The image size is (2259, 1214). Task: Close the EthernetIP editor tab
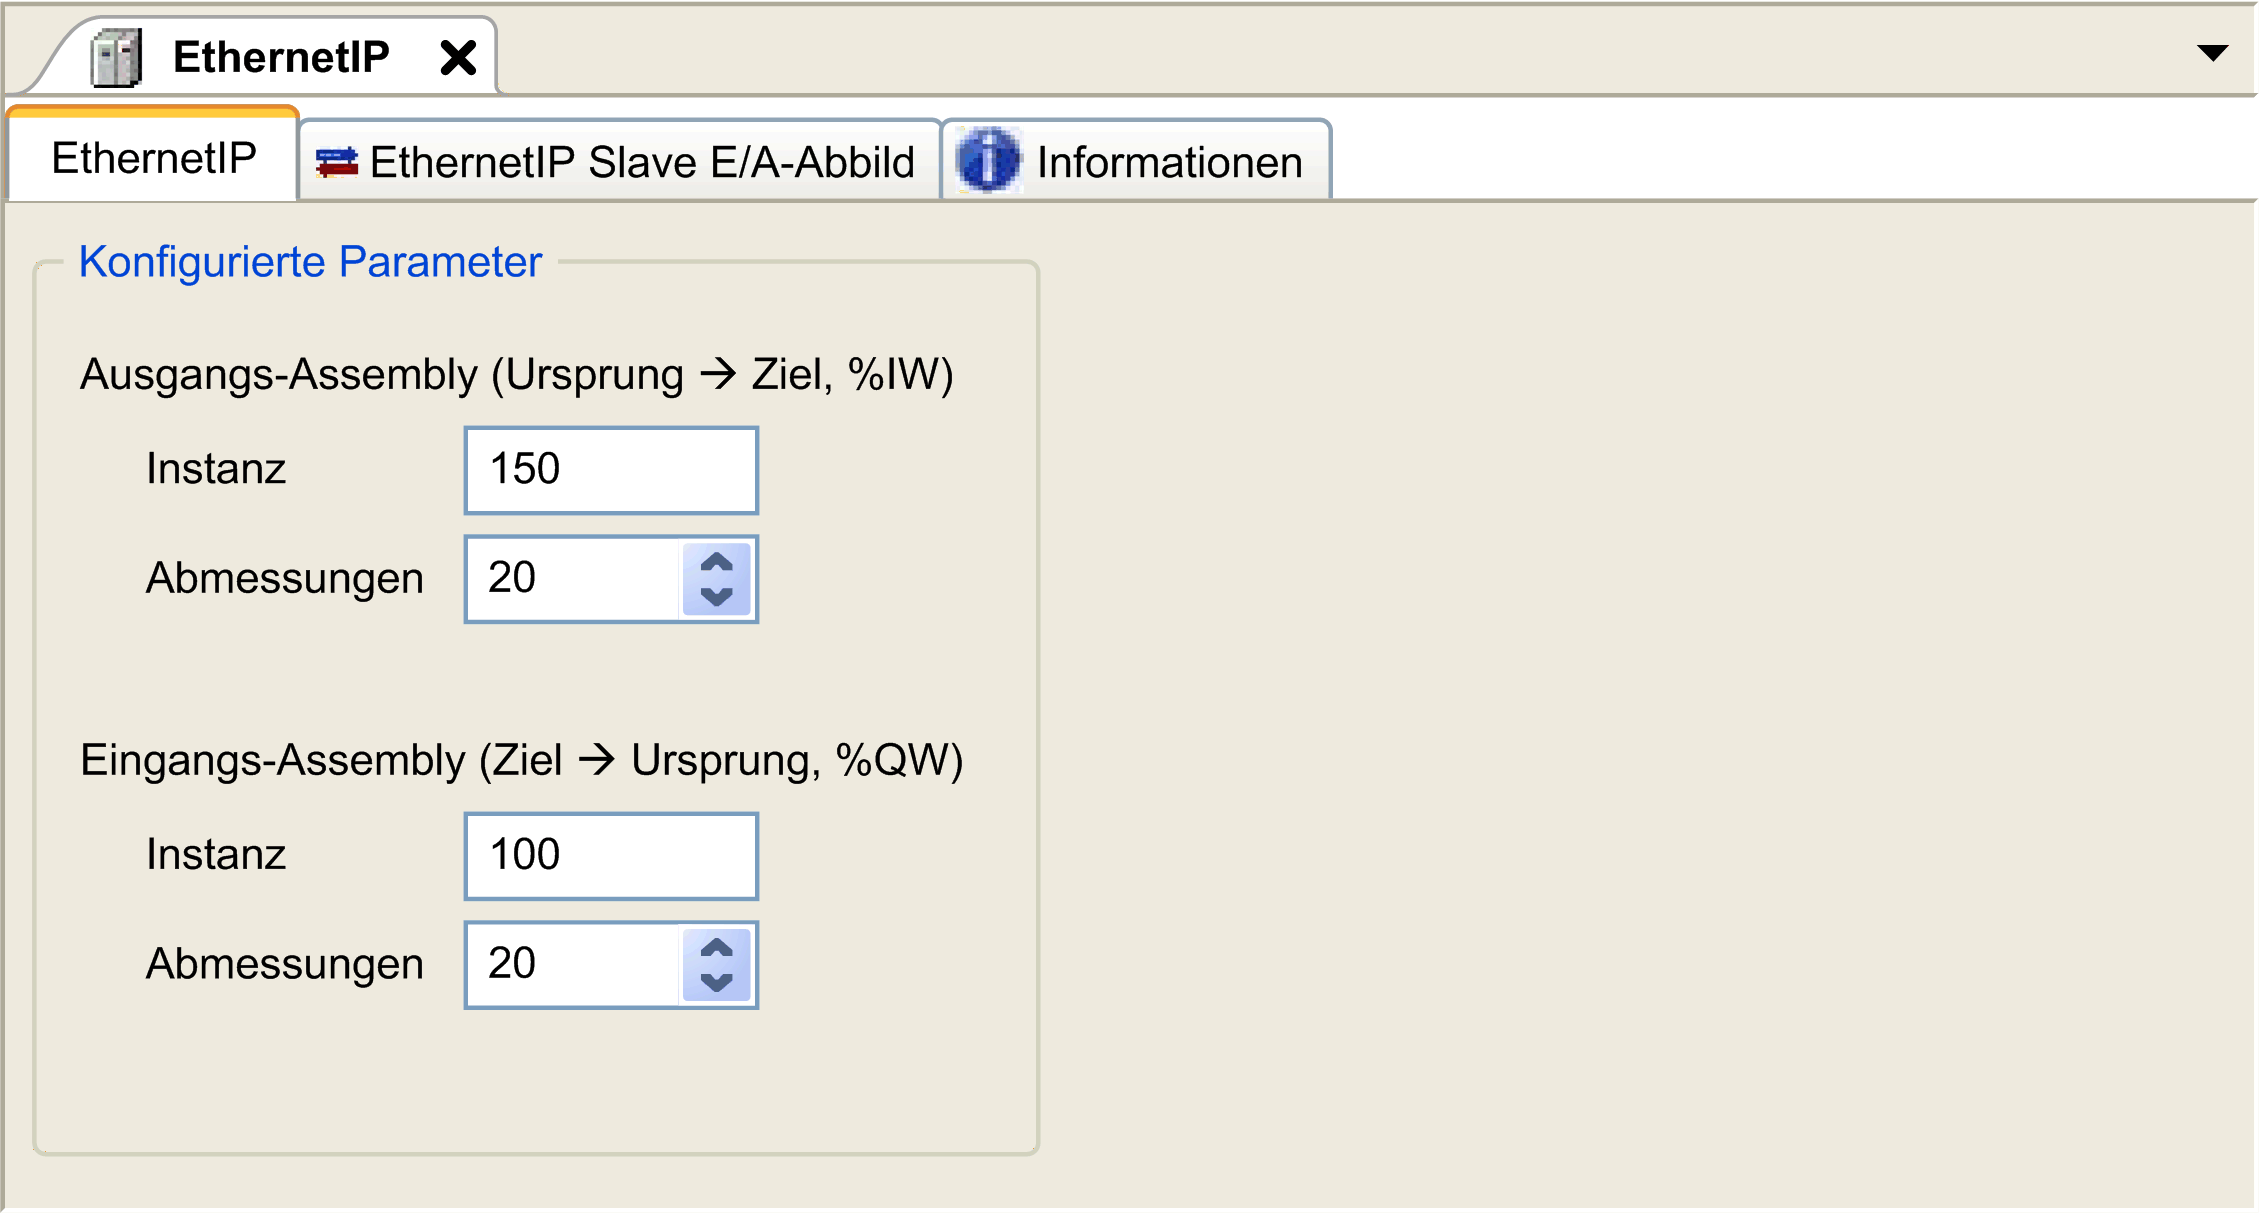click(458, 58)
